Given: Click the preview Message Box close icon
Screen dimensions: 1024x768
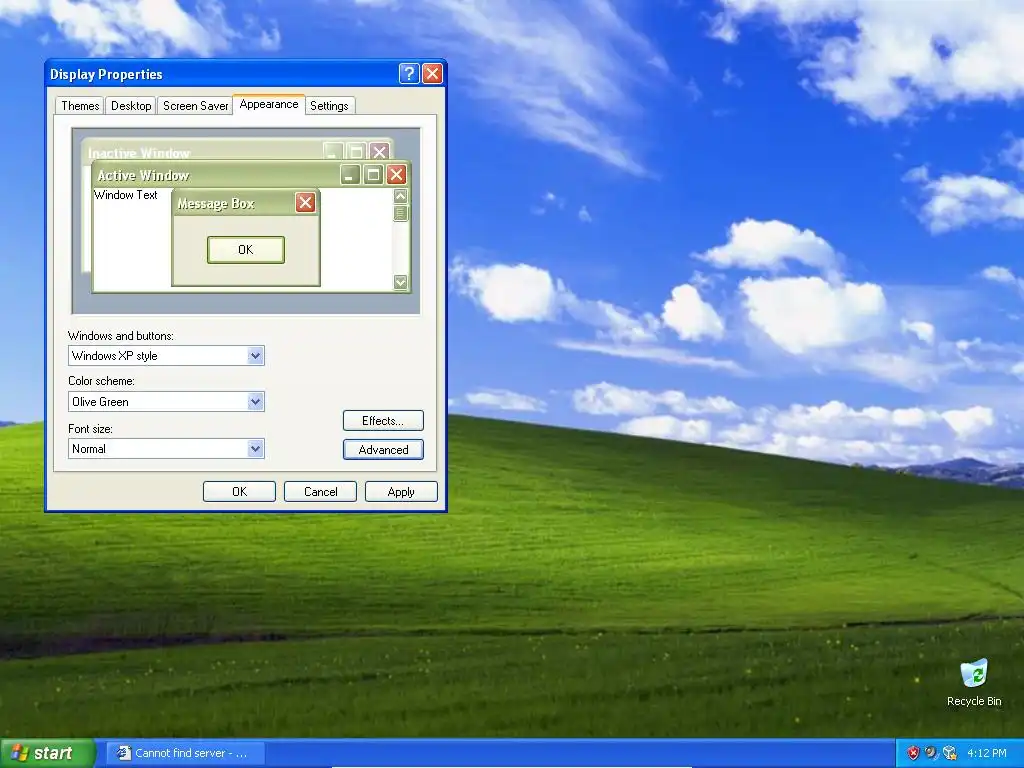Looking at the screenshot, I should coord(305,202).
